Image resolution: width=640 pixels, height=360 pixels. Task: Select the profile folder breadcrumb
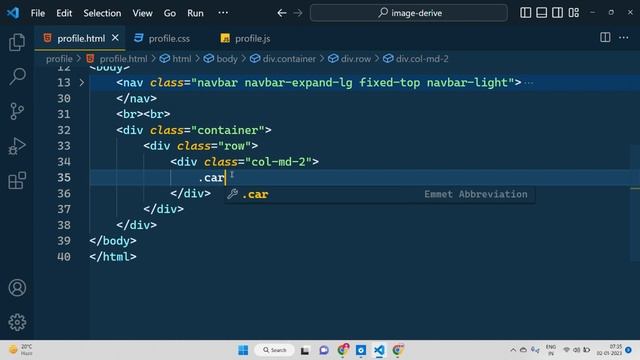point(59,59)
